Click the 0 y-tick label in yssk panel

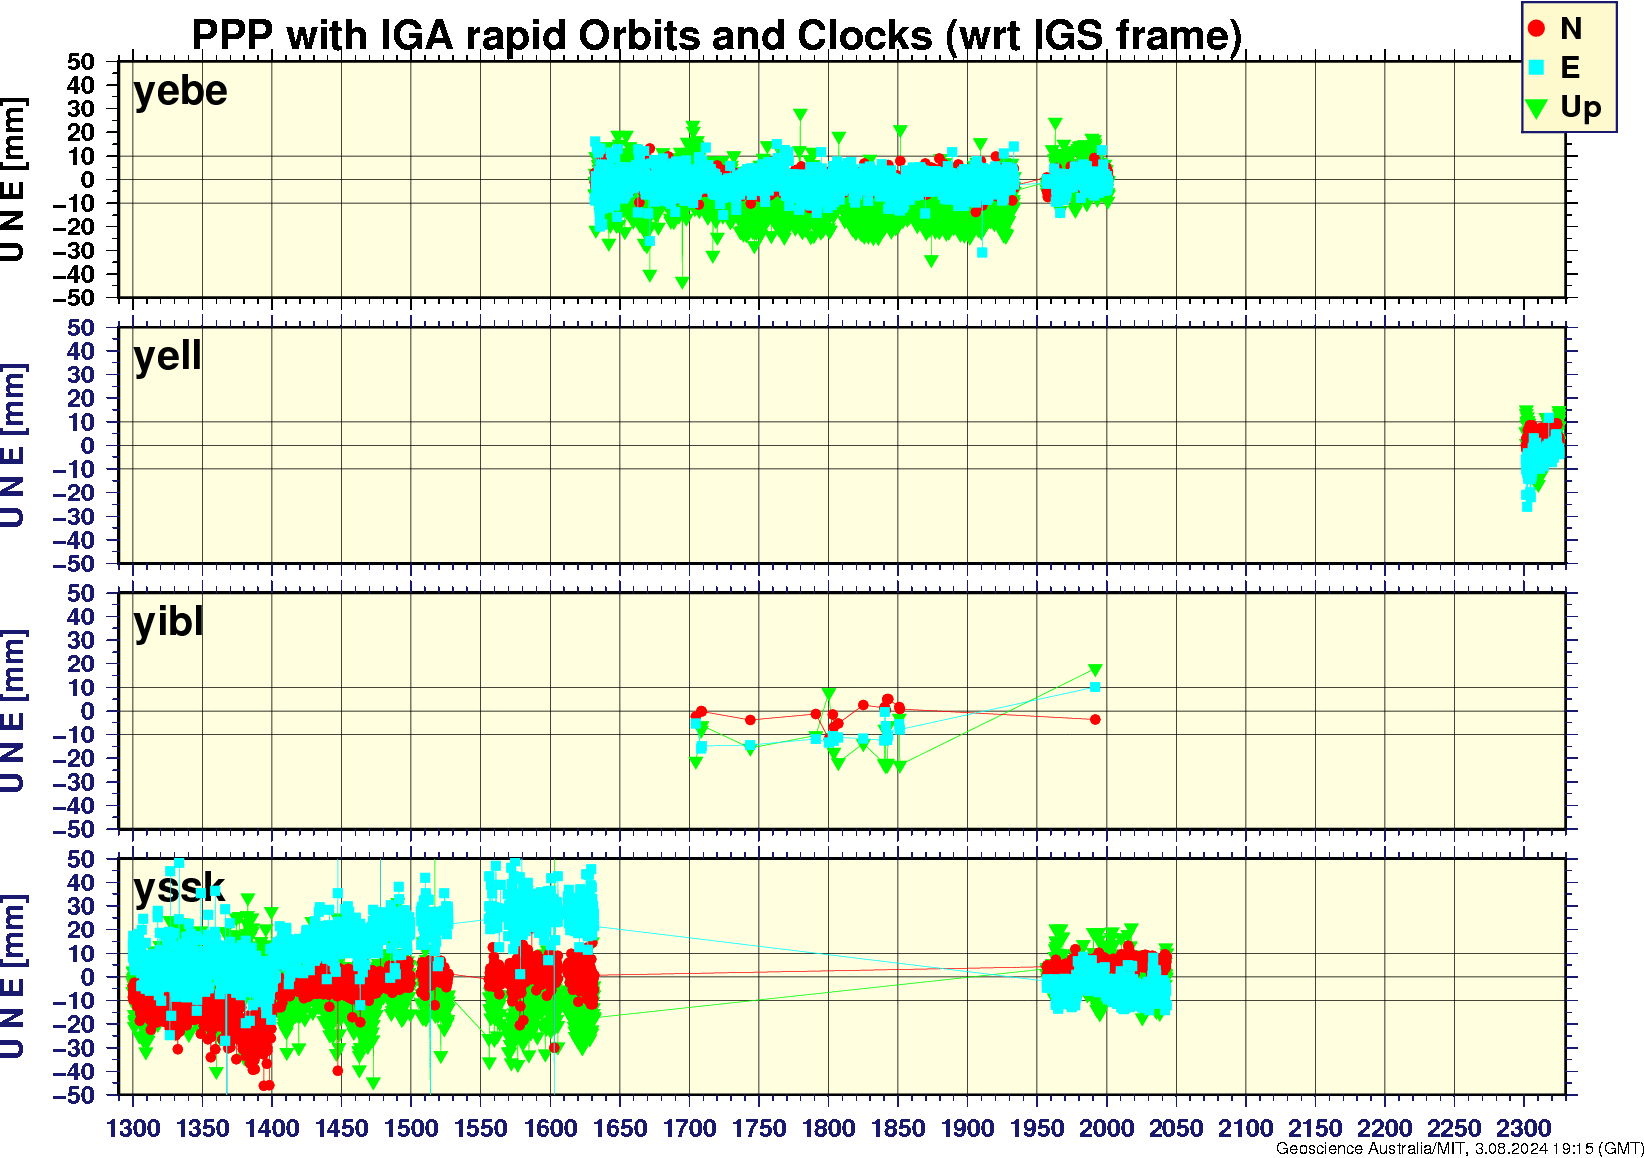(89, 977)
